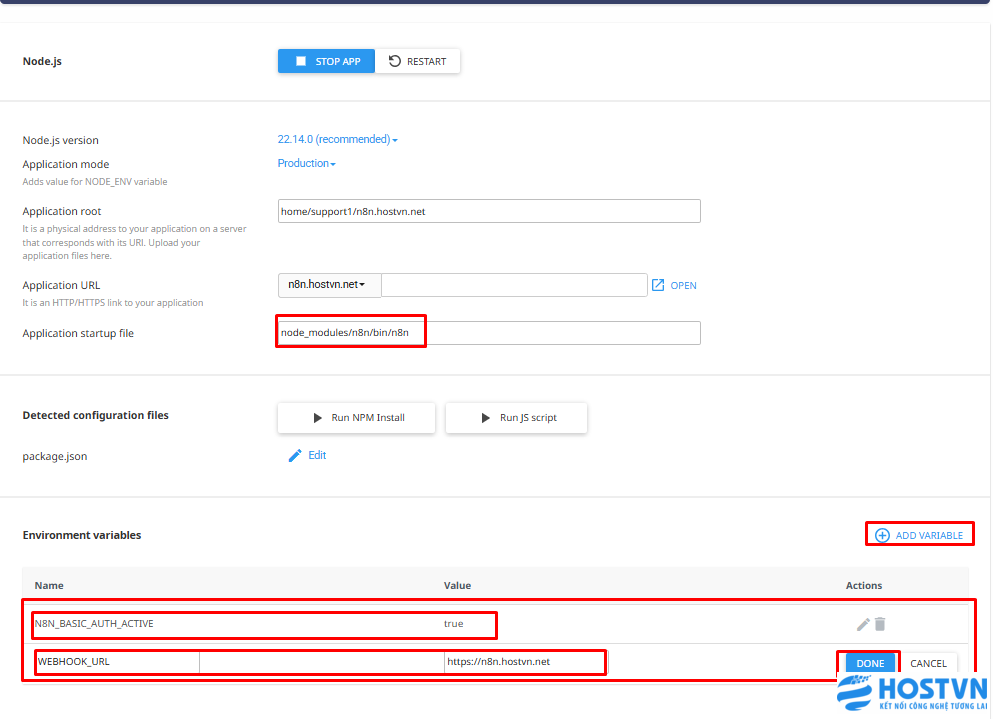Select the n8n.hostvn.net domain dropdown
This screenshot has width=993, height=719.
click(329, 285)
